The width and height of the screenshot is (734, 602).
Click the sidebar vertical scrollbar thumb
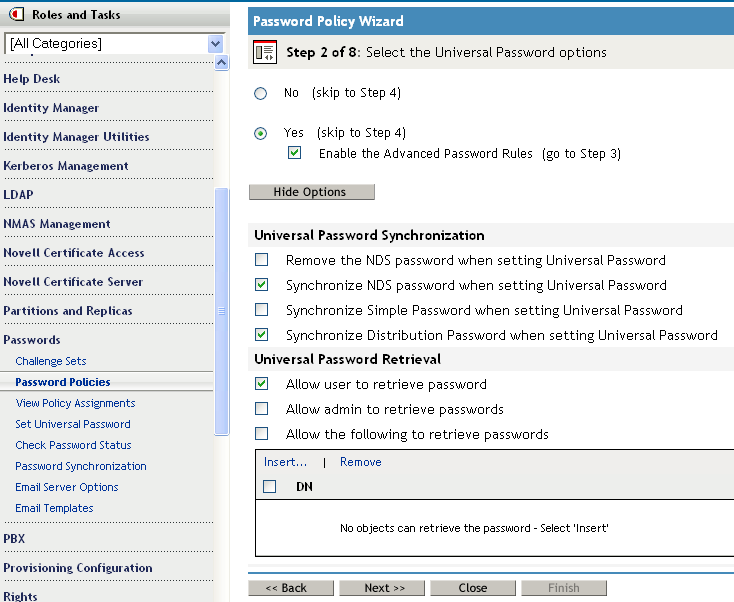[221, 311]
